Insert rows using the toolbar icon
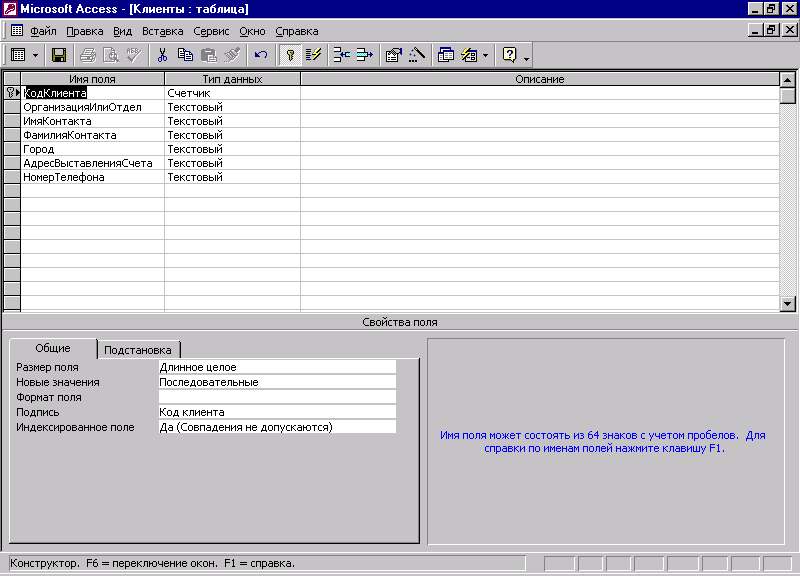Screen dimensions: 800x576 coord(341,55)
